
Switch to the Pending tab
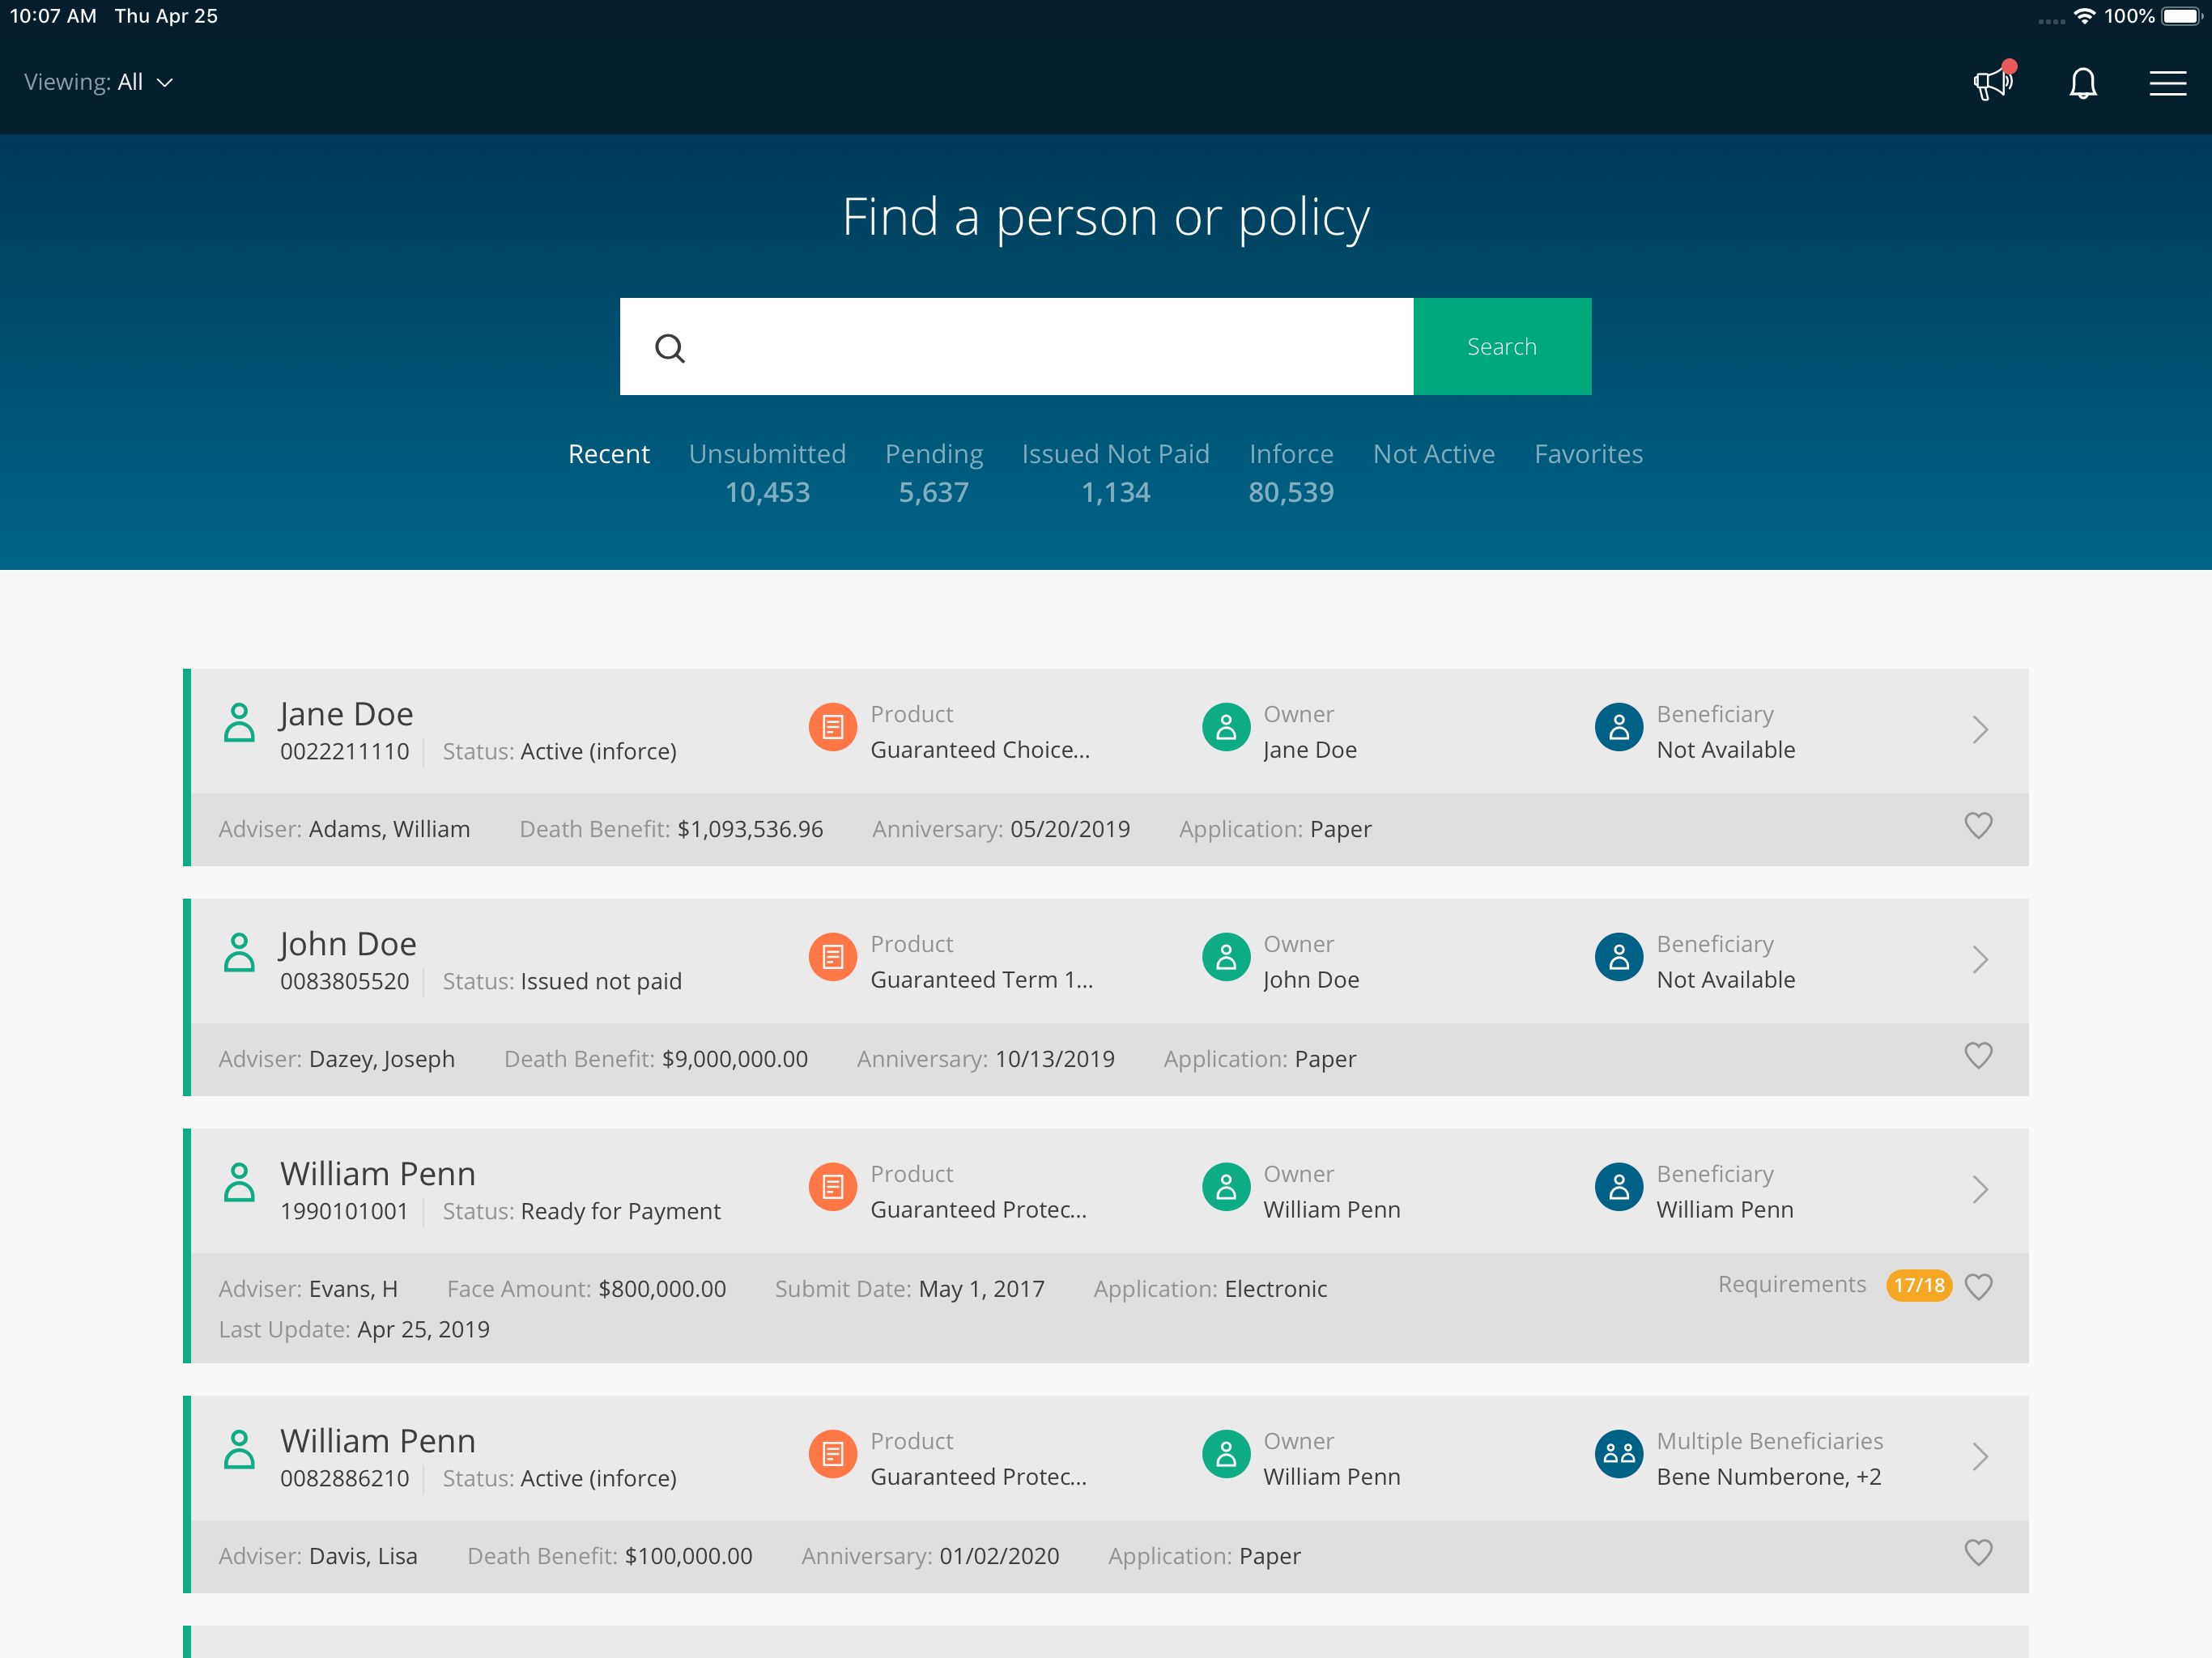(934, 472)
